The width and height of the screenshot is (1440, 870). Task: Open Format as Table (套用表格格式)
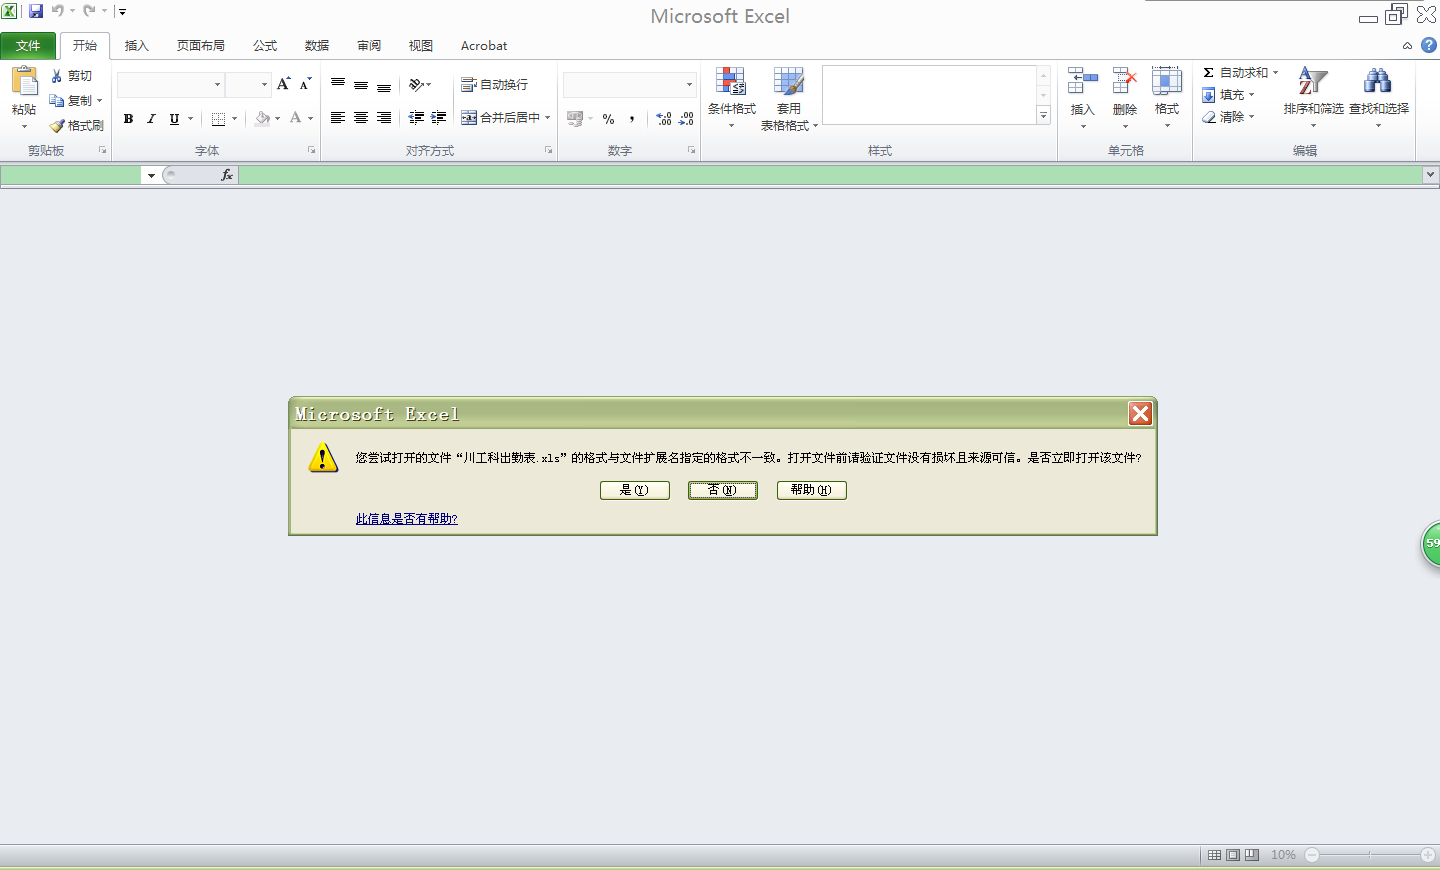tap(789, 99)
